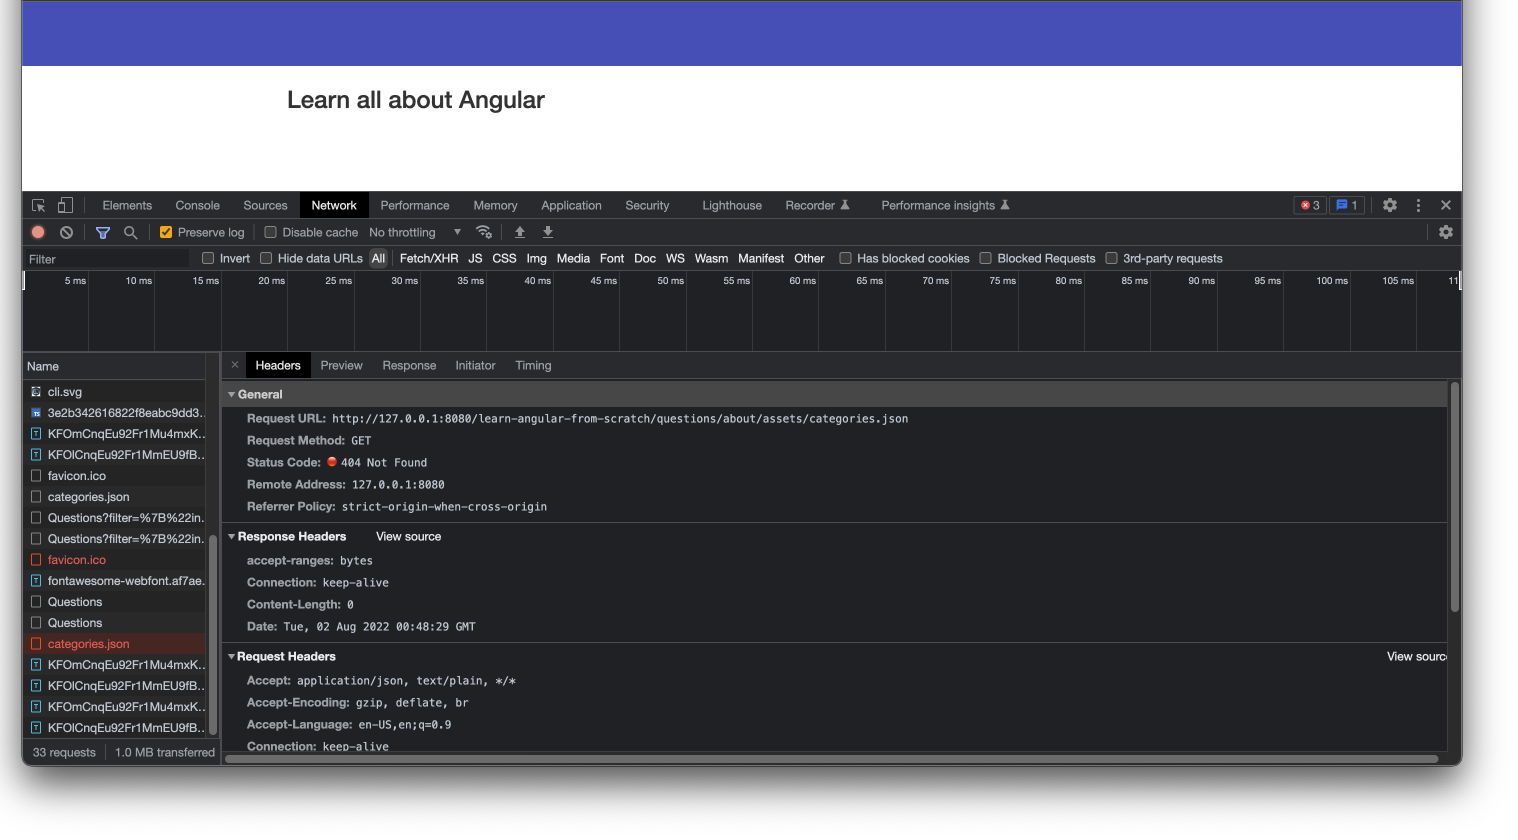The image size is (1518, 840).
Task: Open the Timing details tab
Action: [533, 365]
